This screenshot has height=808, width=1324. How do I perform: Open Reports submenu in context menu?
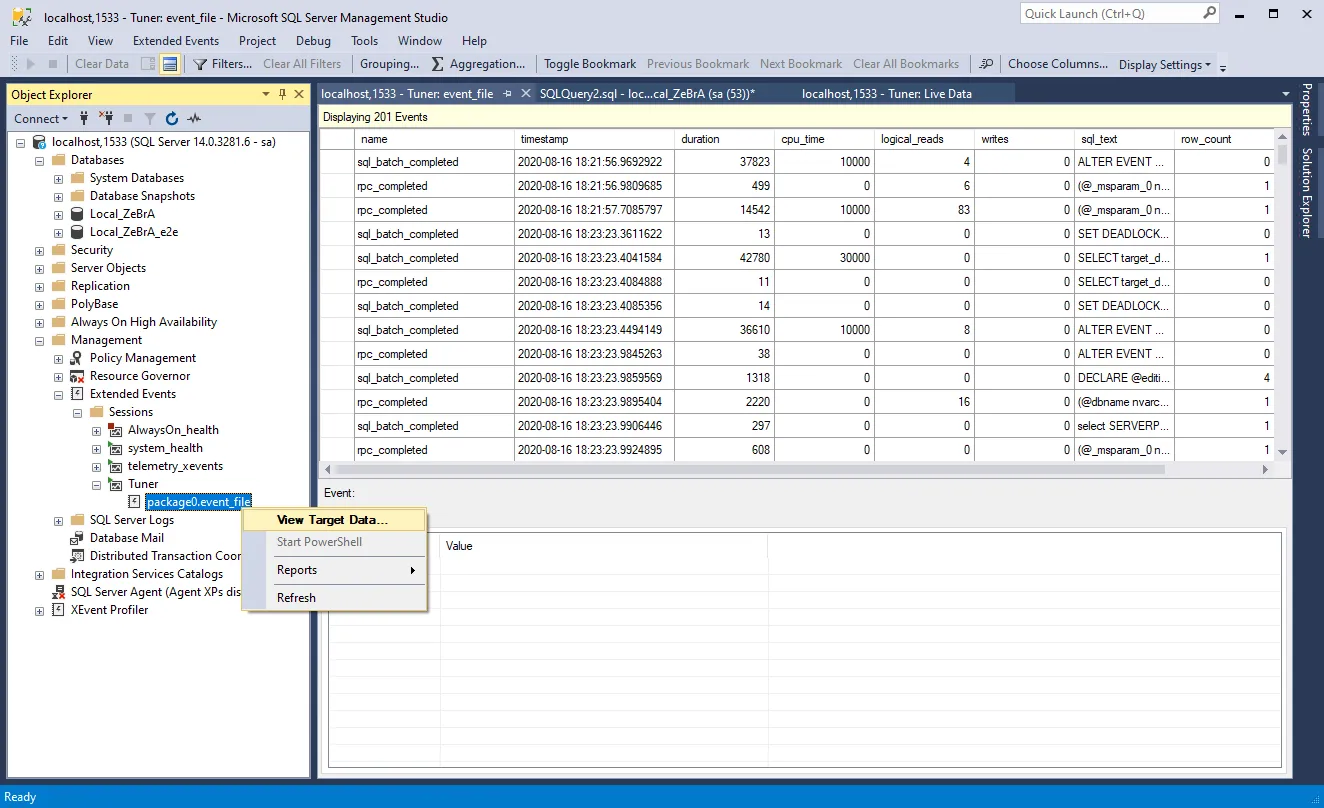click(x=335, y=570)
